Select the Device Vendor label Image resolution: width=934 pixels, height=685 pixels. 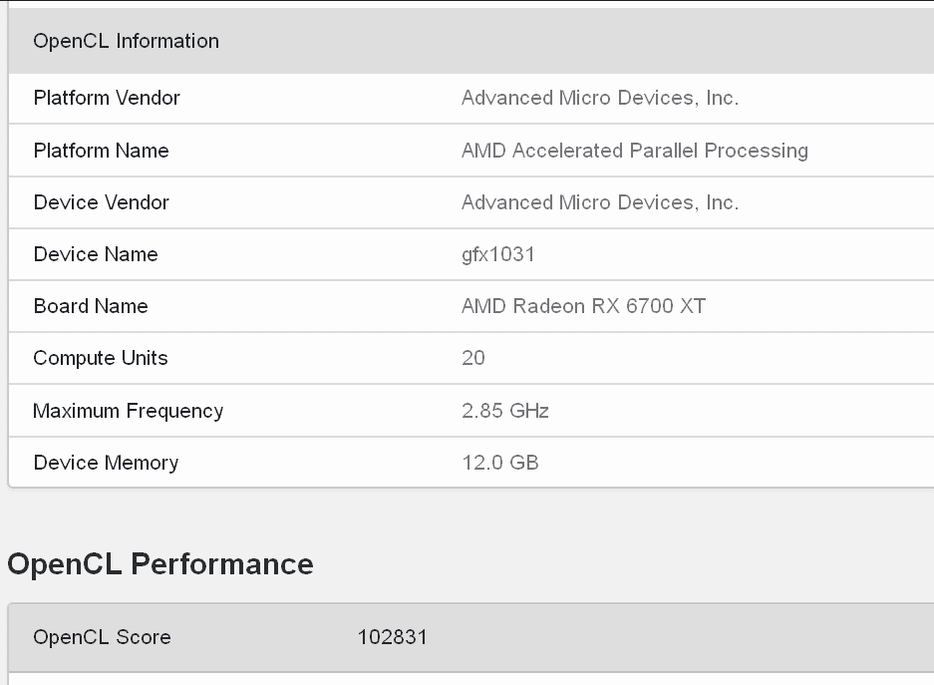[x=101, y=202]
